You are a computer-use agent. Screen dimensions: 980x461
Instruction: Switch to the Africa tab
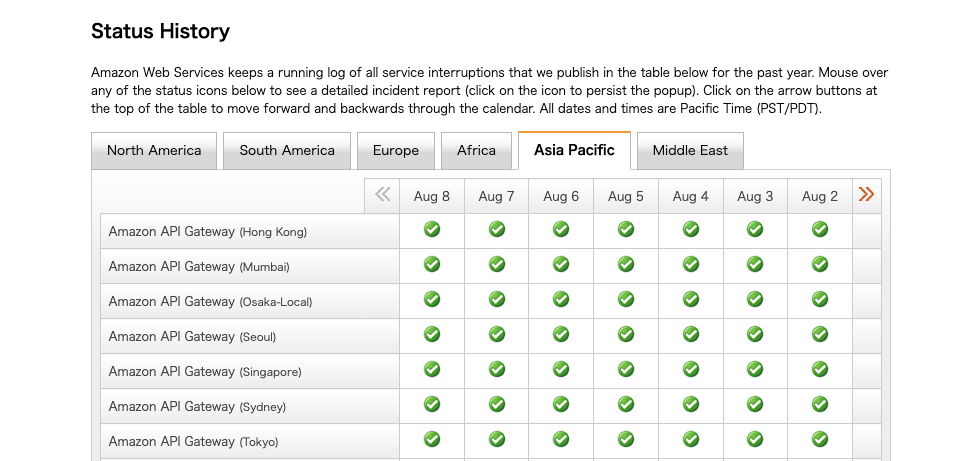tap(476, 151)
